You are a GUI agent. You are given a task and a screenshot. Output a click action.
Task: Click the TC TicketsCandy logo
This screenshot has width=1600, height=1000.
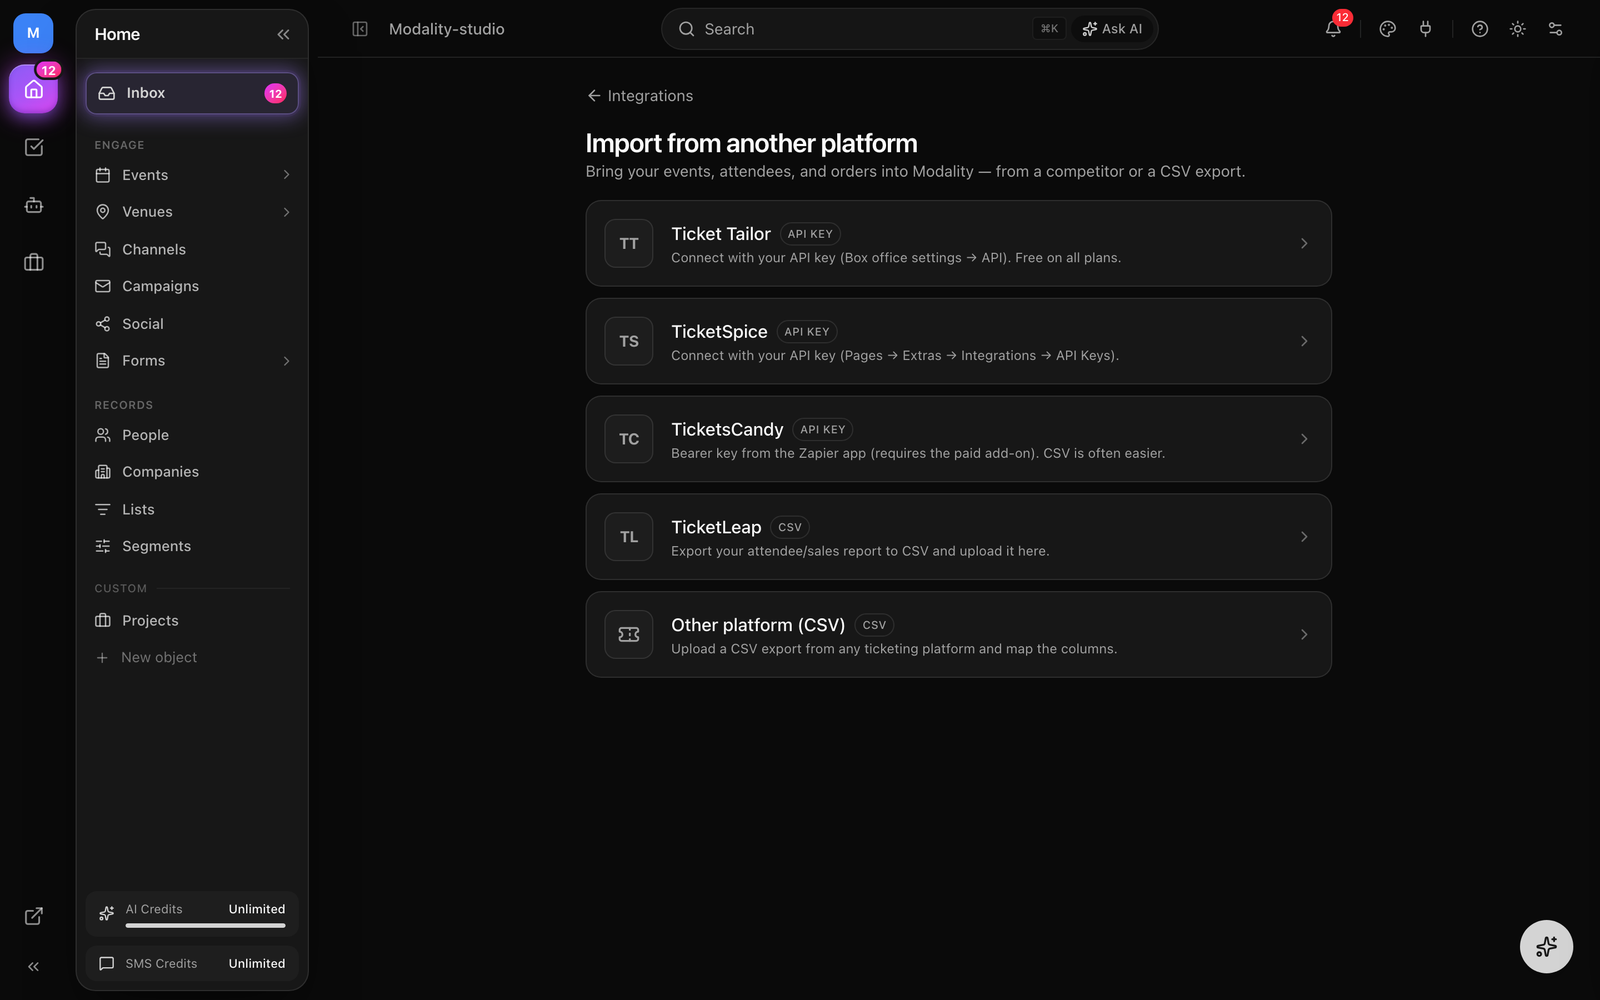629,439
